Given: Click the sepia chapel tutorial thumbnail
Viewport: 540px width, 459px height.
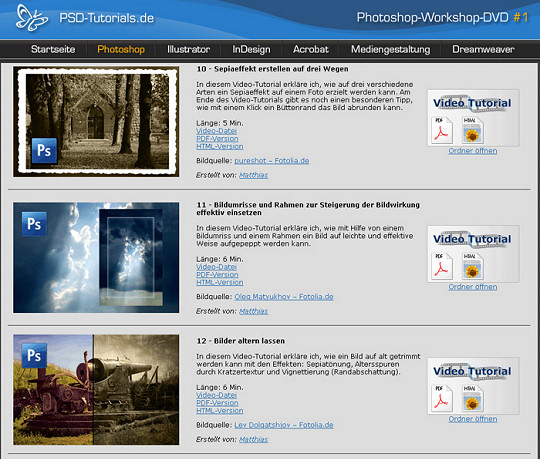Looking at the screenshot, I should click(x=96, y=122).
